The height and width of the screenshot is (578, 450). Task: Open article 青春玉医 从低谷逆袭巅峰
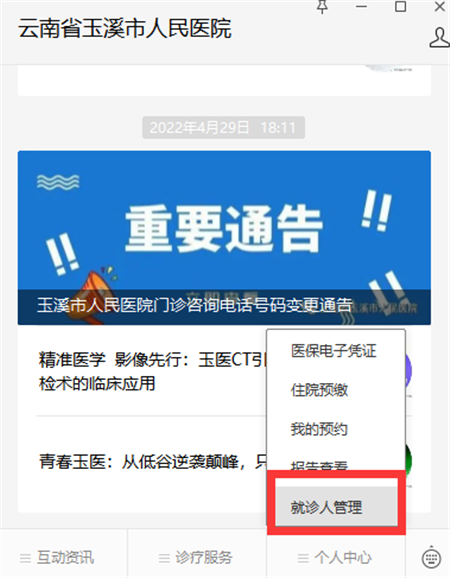coord(153,462)
